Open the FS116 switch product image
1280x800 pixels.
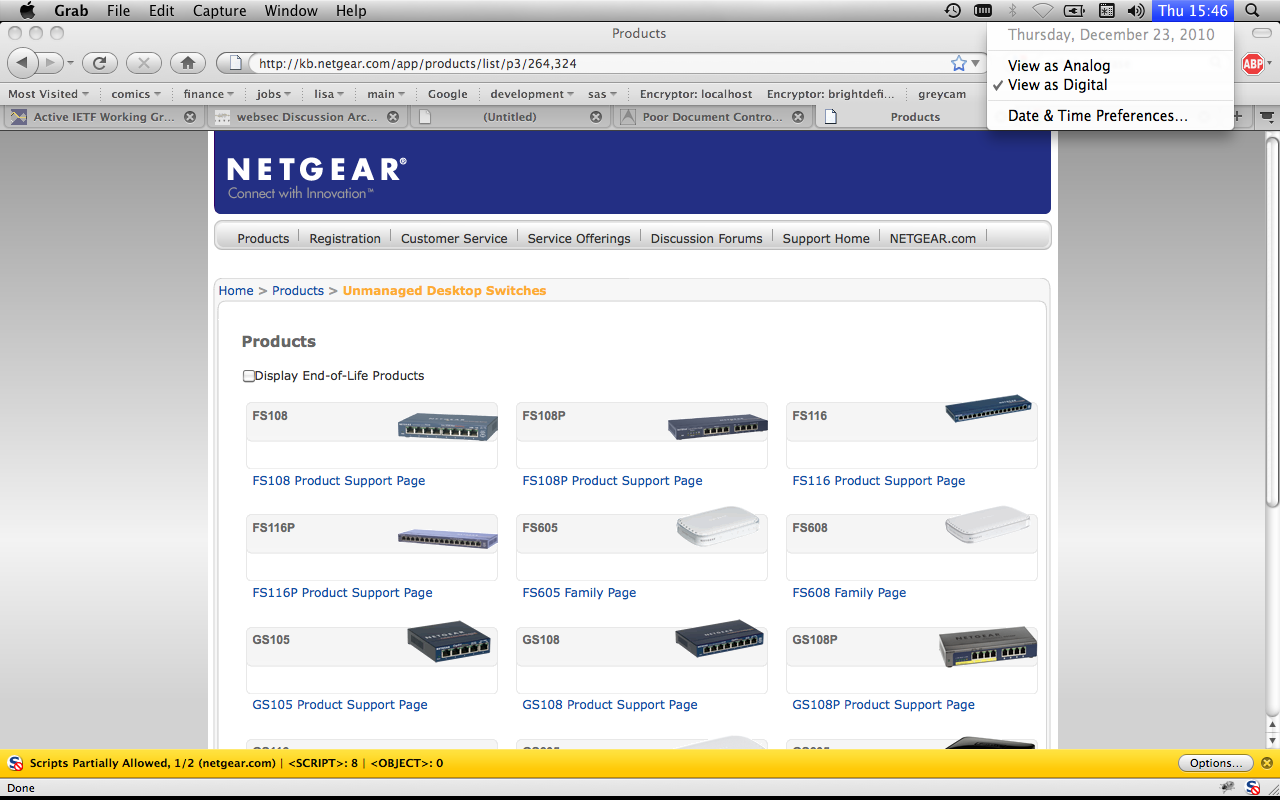(988, 409)
